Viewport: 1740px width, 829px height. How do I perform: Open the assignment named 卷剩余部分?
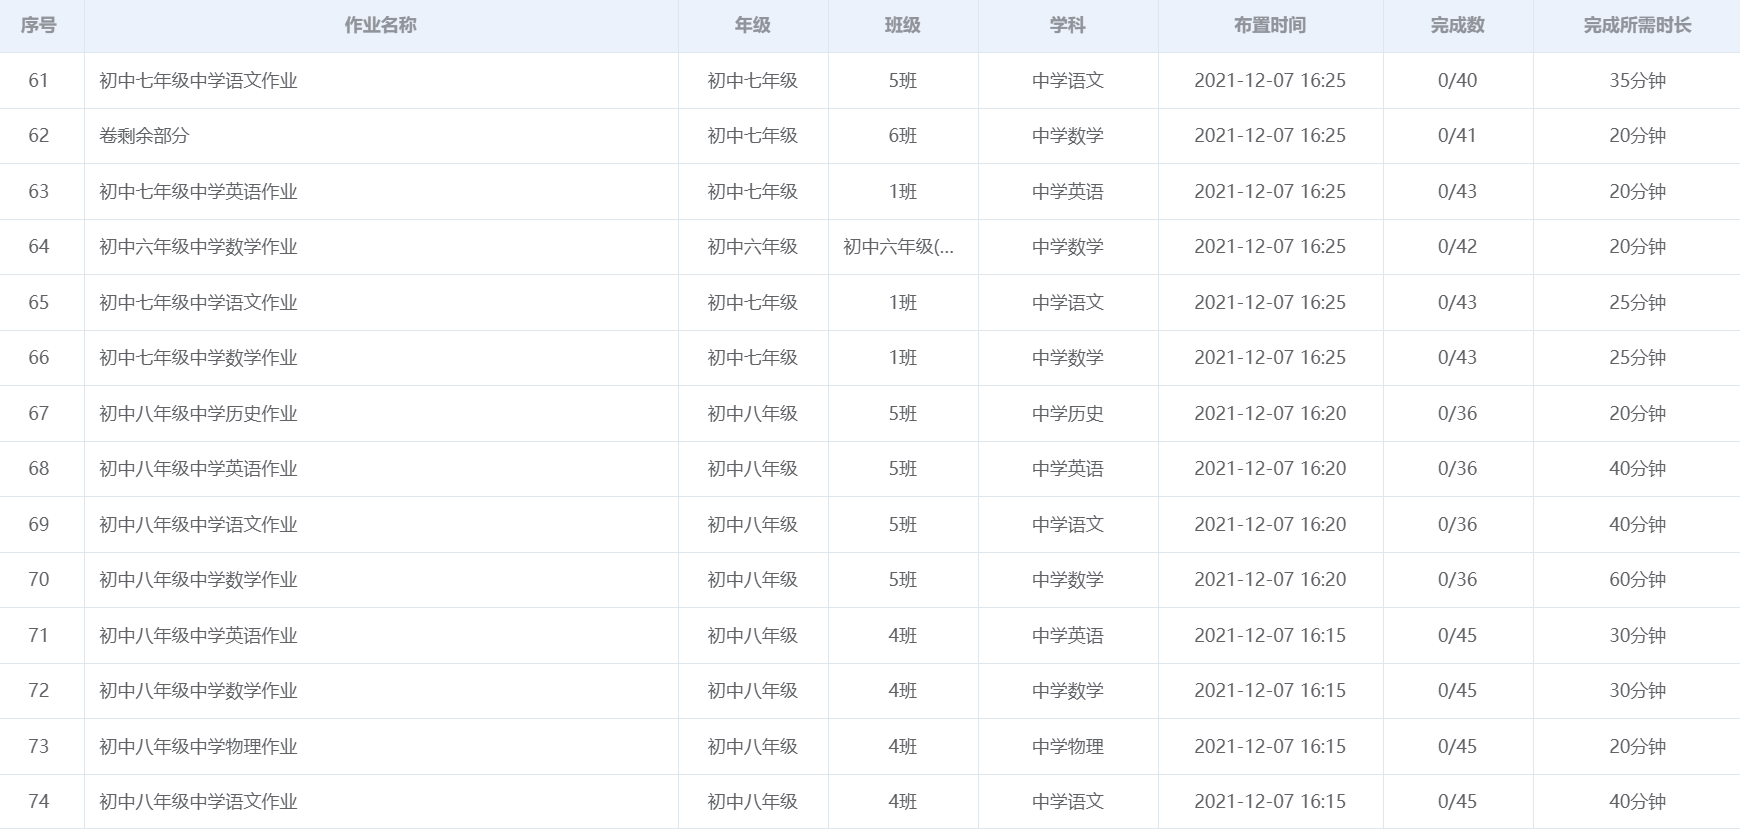tap(144, 136)
